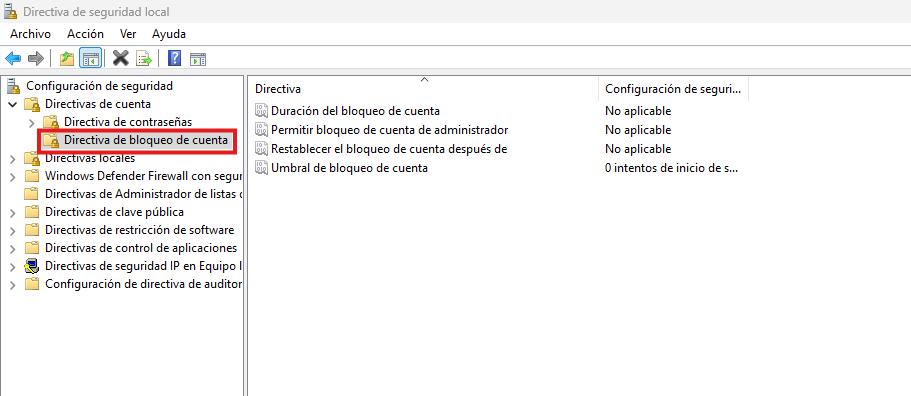Select Duración del bloqueo de cuenta row
The height and width of the screenshot is (396, 911).
(355, 110)
